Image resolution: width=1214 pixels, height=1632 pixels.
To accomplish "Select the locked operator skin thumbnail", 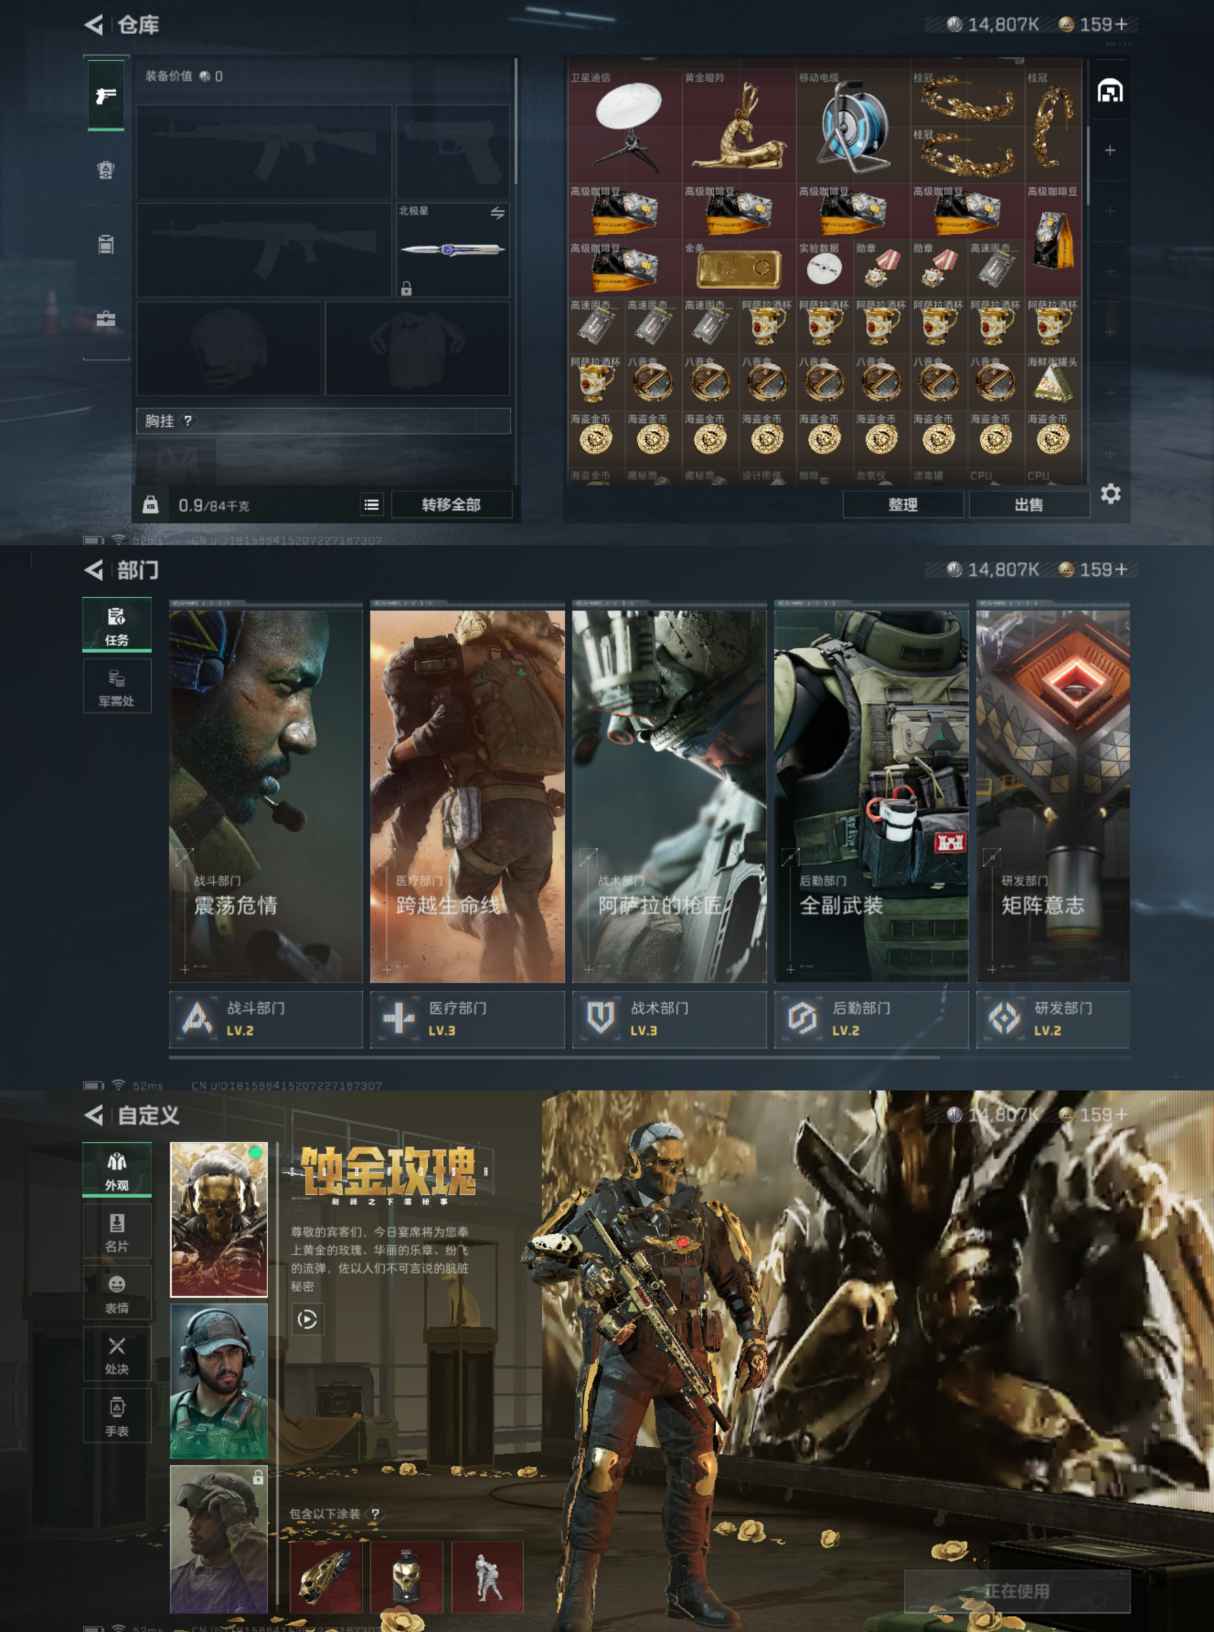I will 219,1540.
